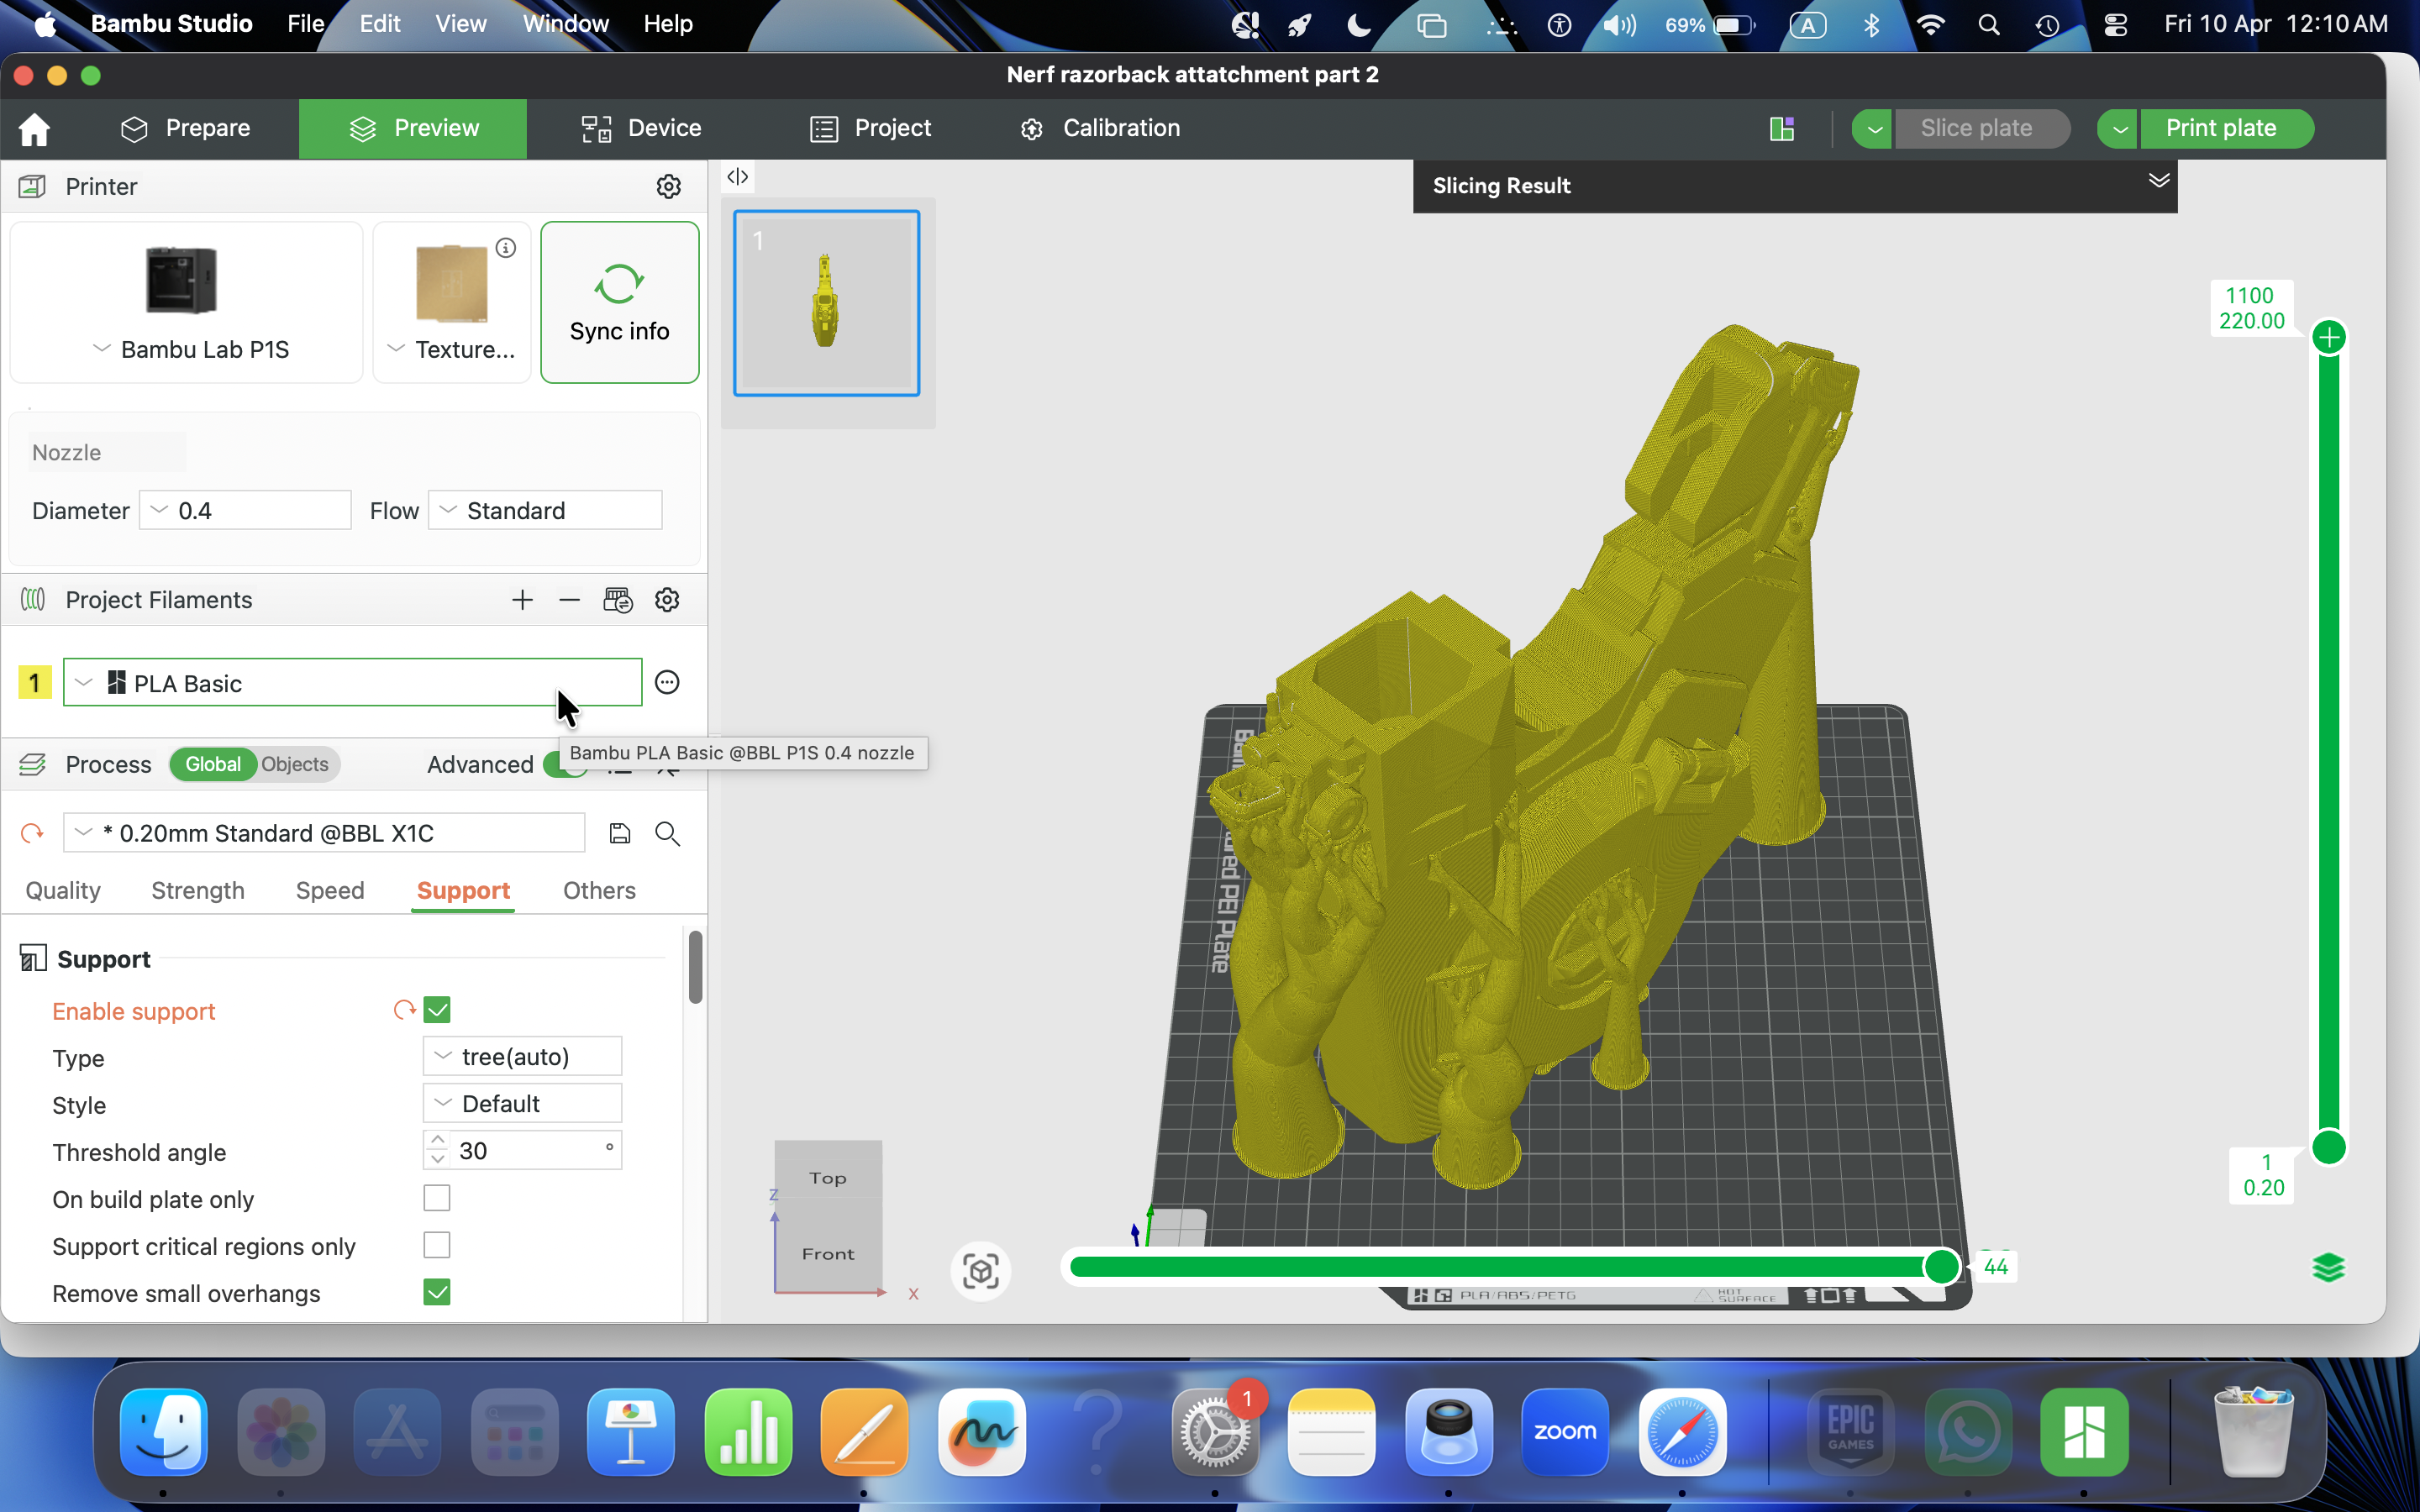
Task: Toggle layer color scheme icon
Action: coord(2329,1268)
